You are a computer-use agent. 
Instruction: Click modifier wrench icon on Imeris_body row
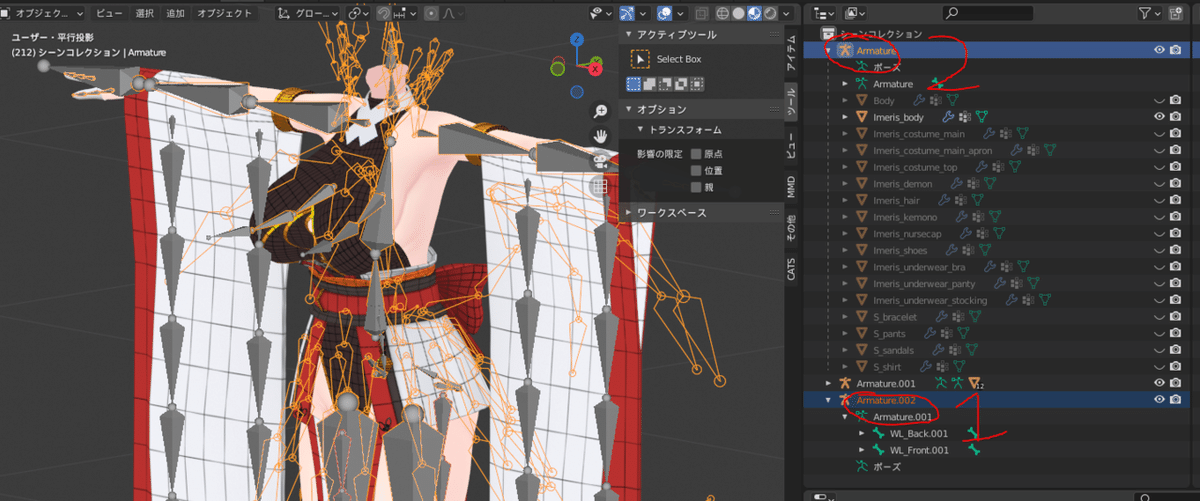click(948, 117)
